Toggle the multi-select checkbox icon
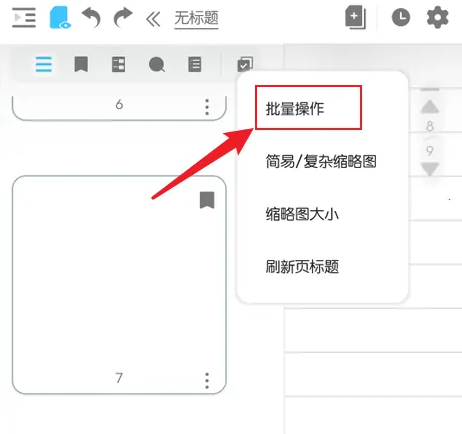462x434 pixels. 245,64
